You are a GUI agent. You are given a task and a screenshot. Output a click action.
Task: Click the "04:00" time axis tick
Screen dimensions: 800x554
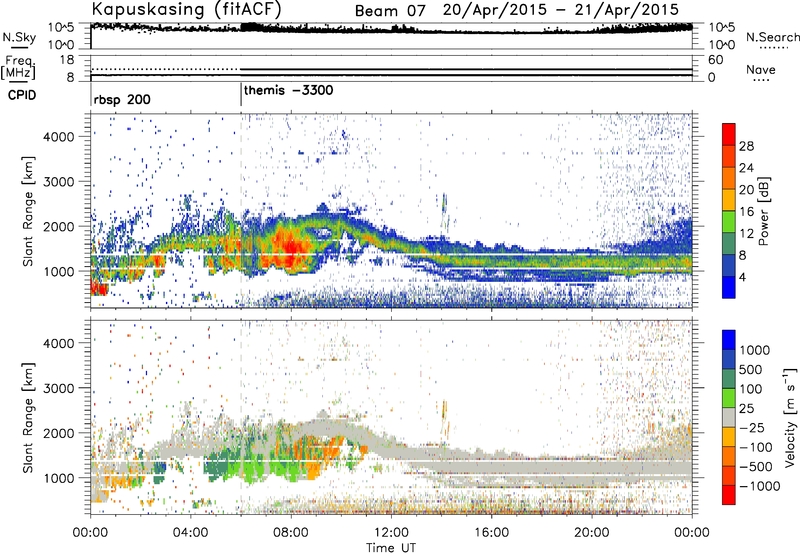pyautogui.click(x=190, y=533)
